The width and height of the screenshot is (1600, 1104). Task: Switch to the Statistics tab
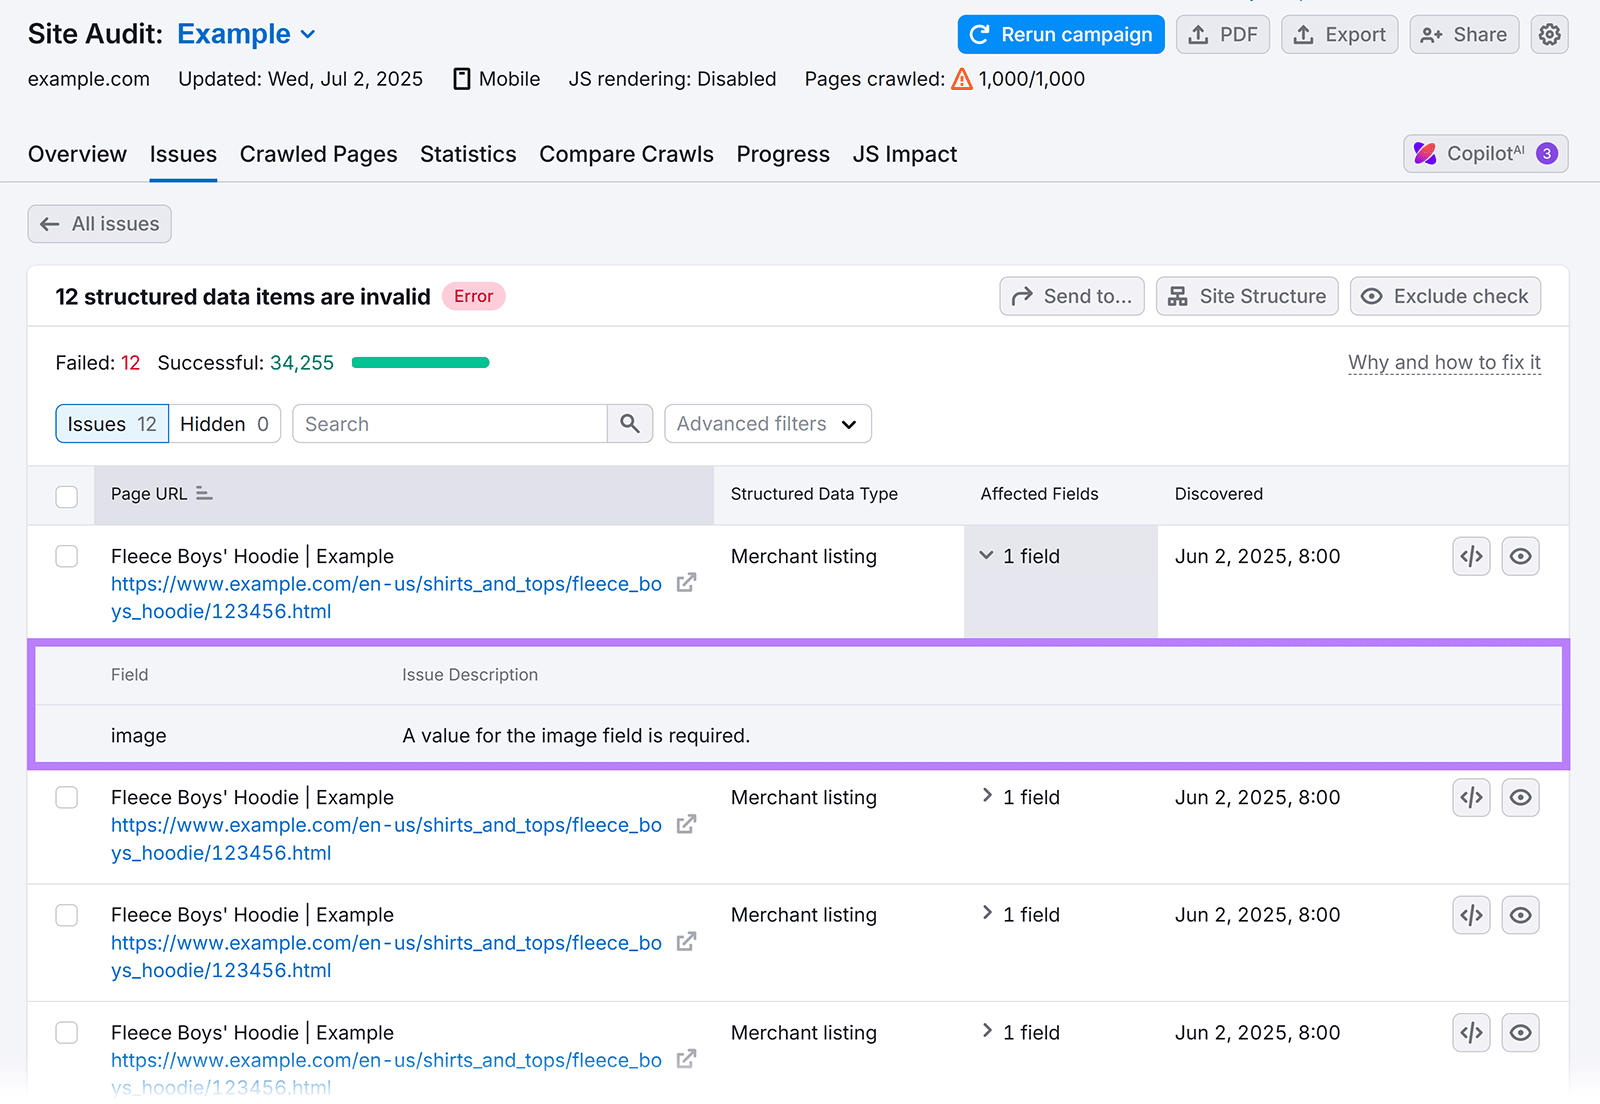[x=468, y=154]
